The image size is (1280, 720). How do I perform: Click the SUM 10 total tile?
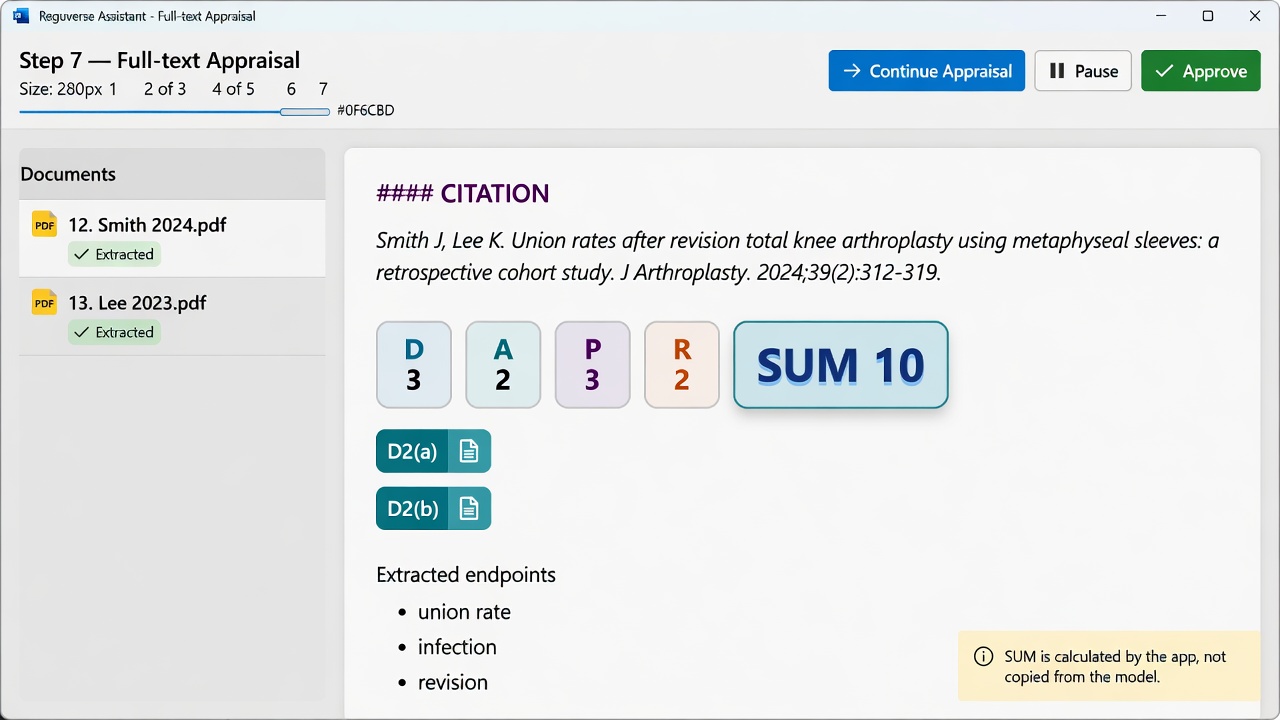click(841, 365)
